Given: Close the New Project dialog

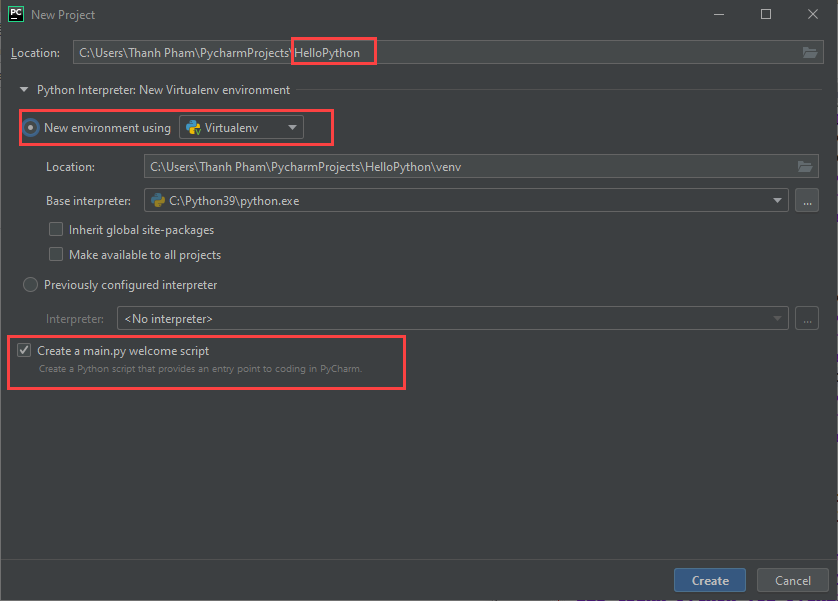Looking at the screenshot, I should pyautogui.click(x=812, y=14).
